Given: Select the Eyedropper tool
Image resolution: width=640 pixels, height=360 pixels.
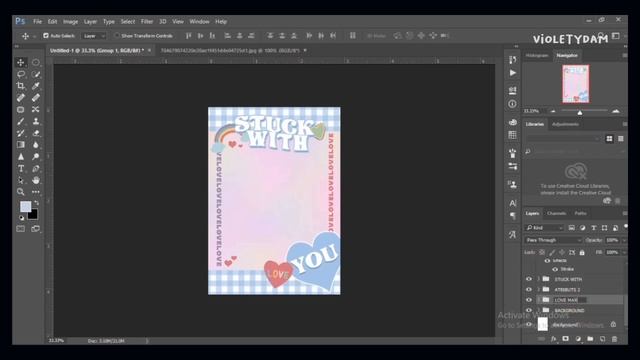Looking at the screenshot, I should click(x=36, y=86).
